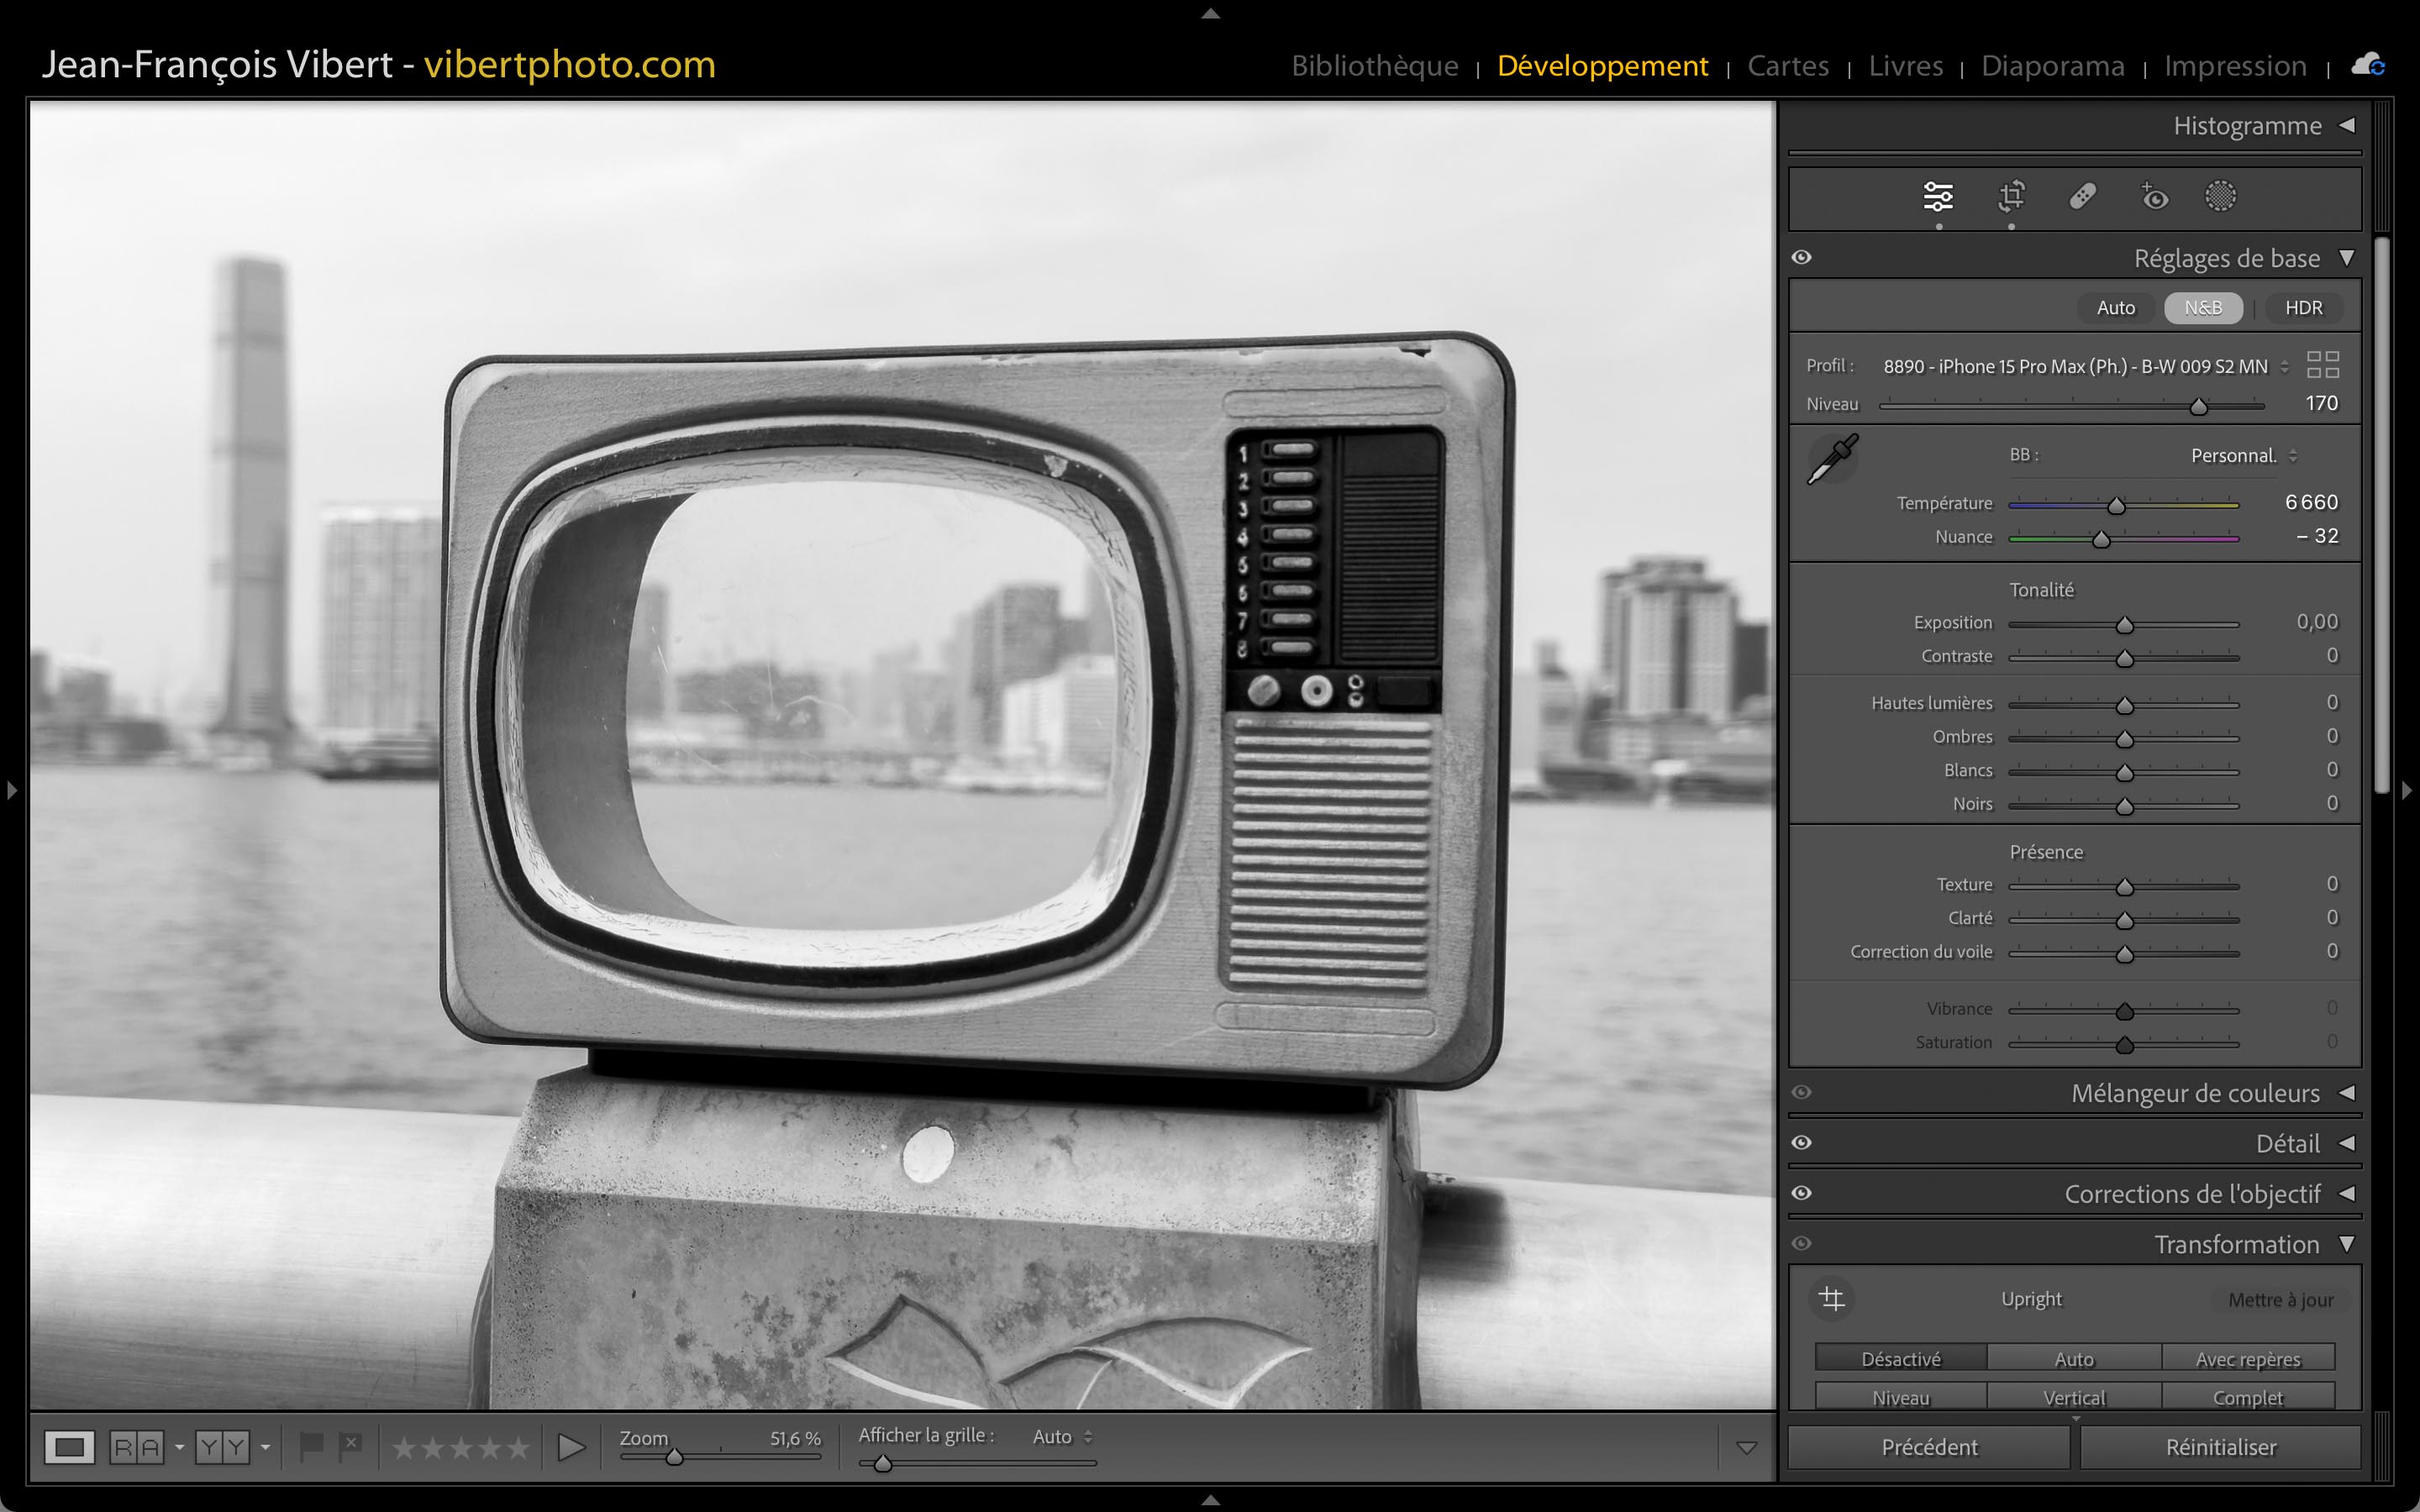Viewport: 2420px width, 1512px height.
Task: Open the profile browser grid icon
Action: [x=2322, y=365]
